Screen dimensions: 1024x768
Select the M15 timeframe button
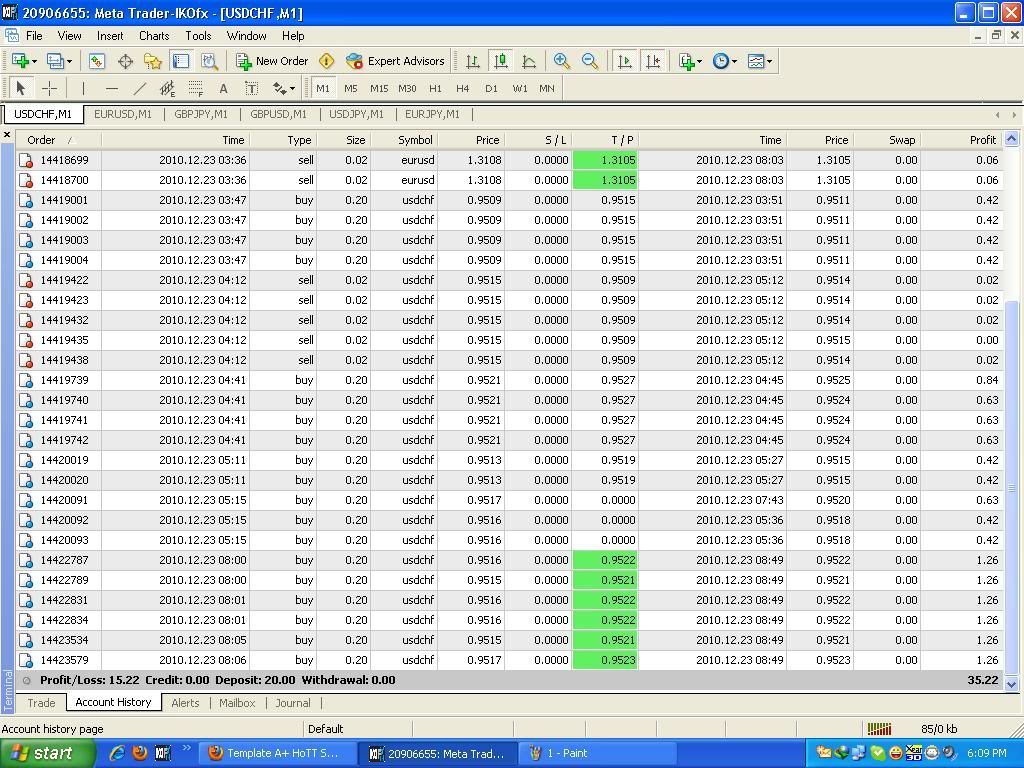click(379, 88)
